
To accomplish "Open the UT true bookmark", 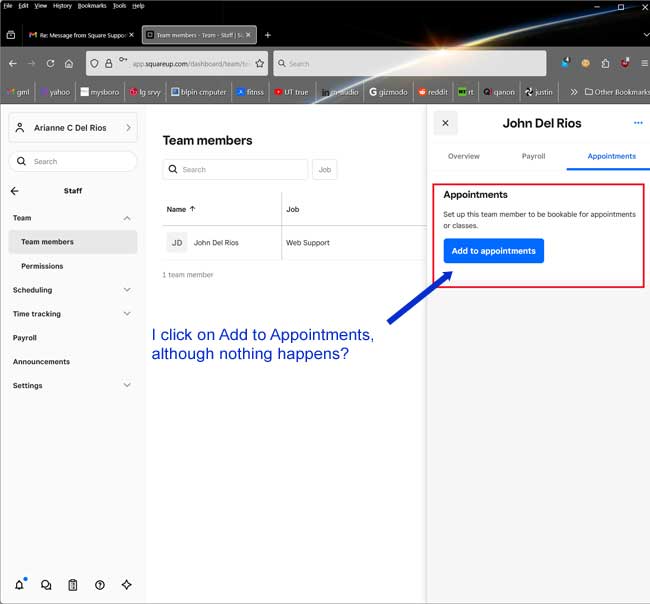I will [291, 92].
